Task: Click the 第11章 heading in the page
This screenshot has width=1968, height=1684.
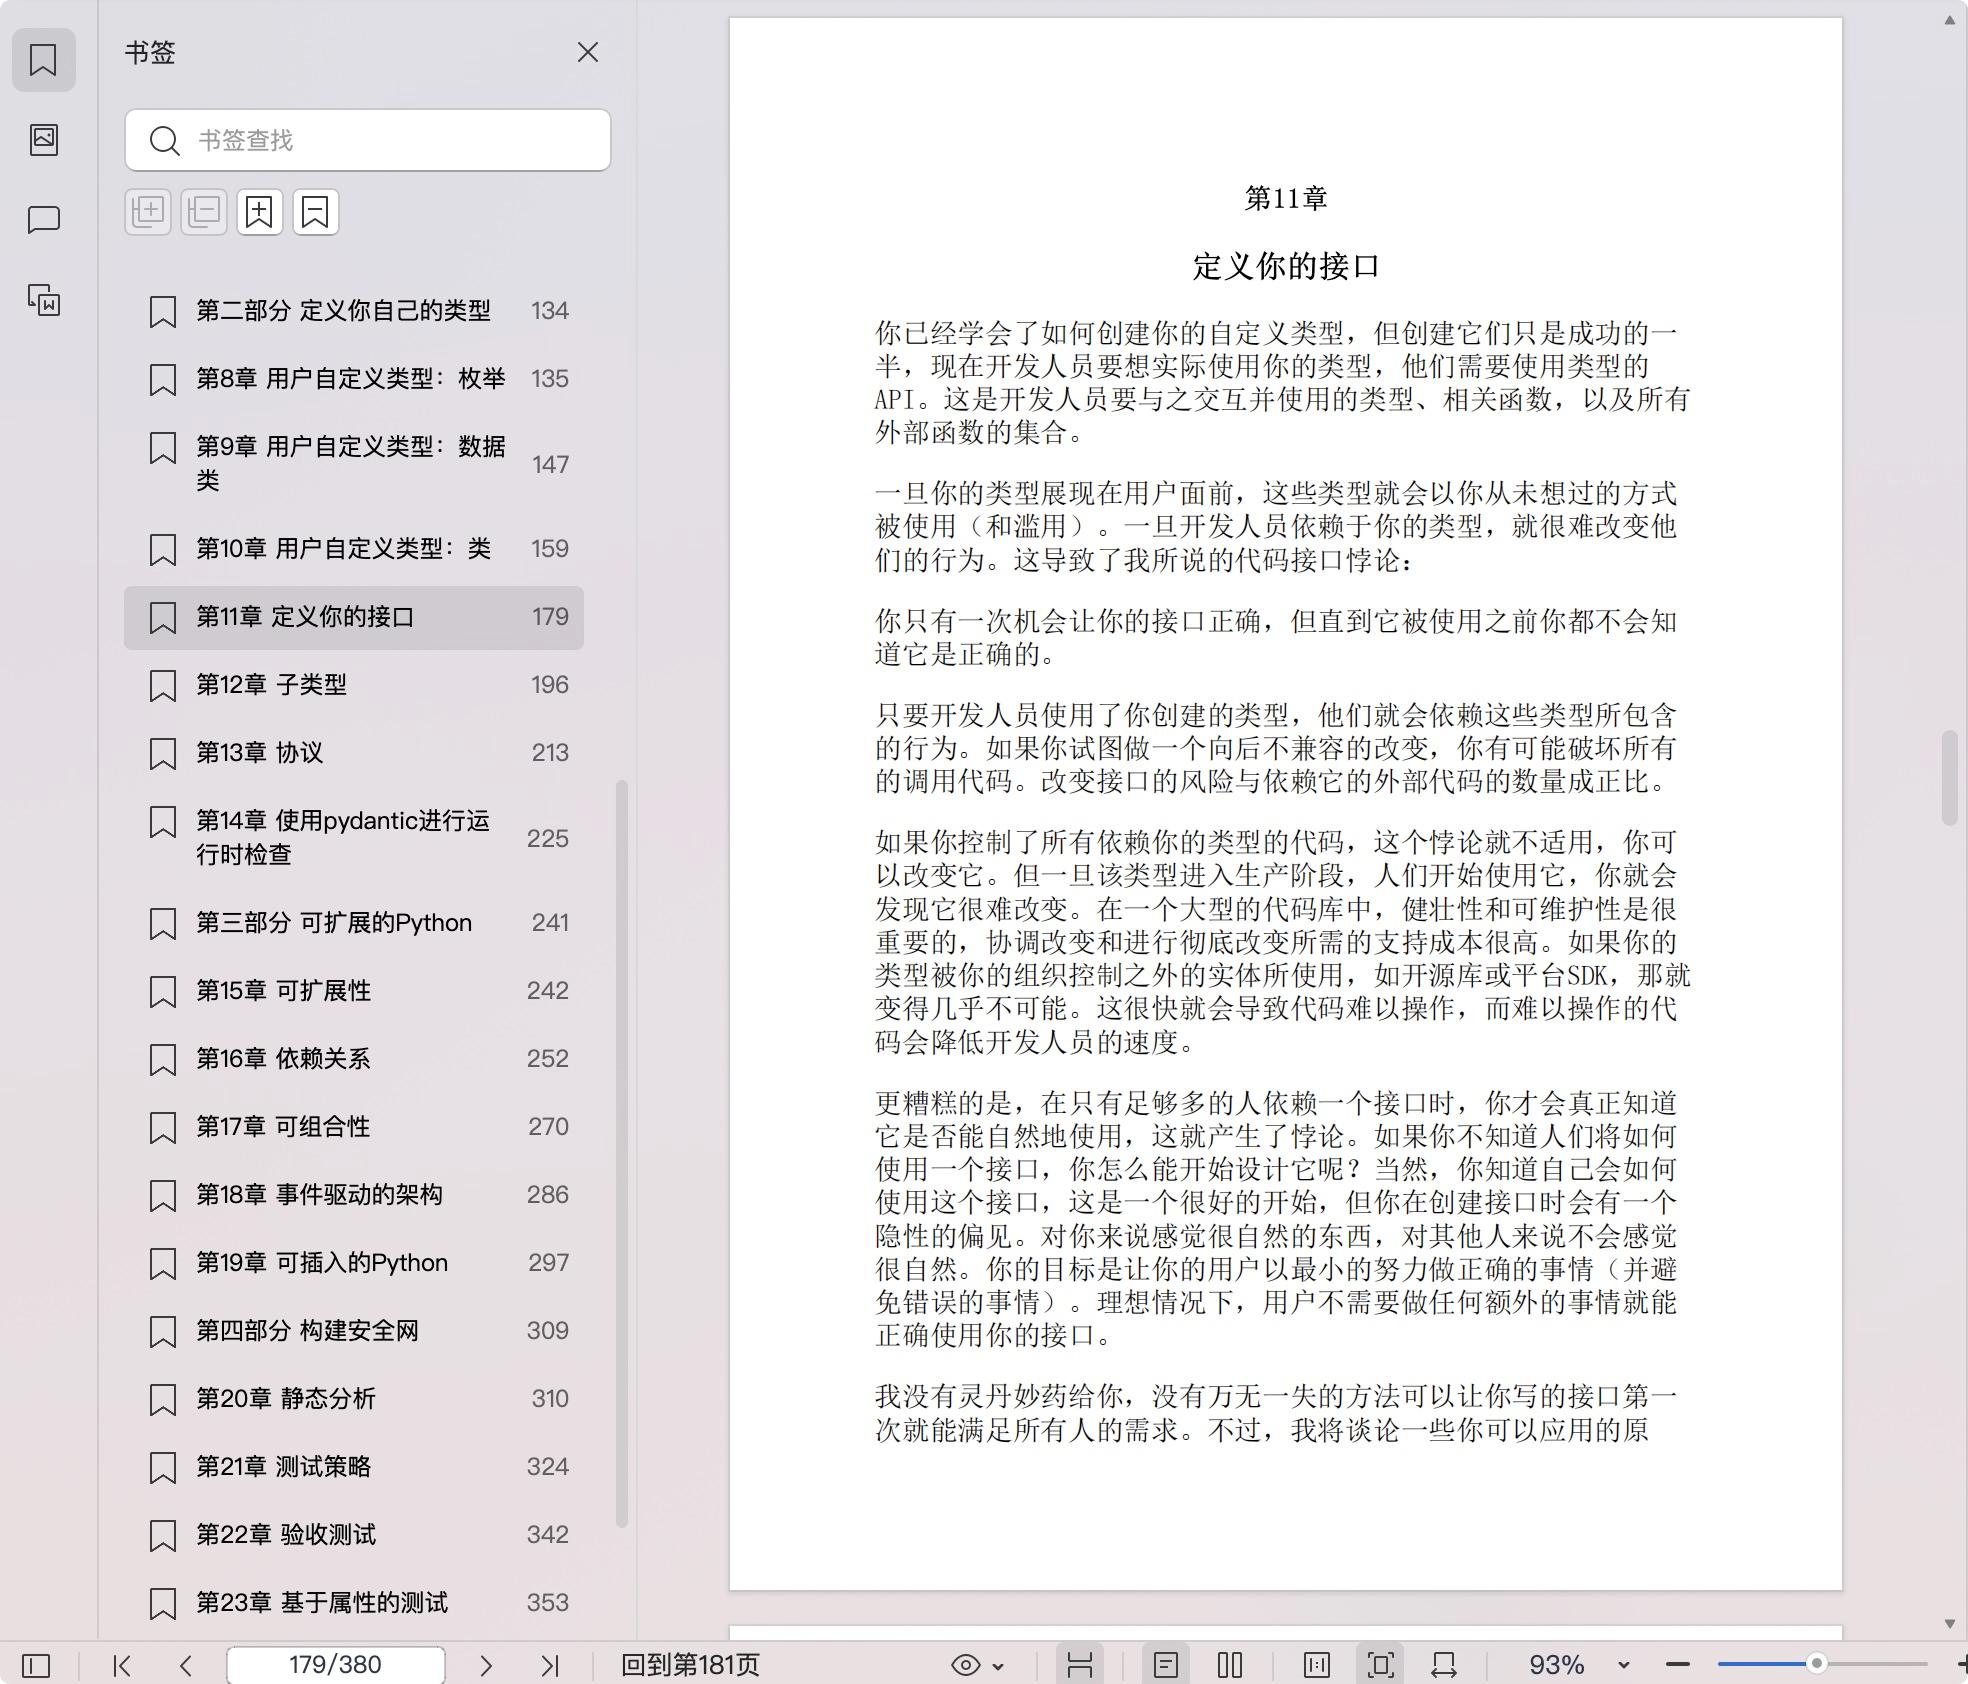Action: (x=1286, y=198)
